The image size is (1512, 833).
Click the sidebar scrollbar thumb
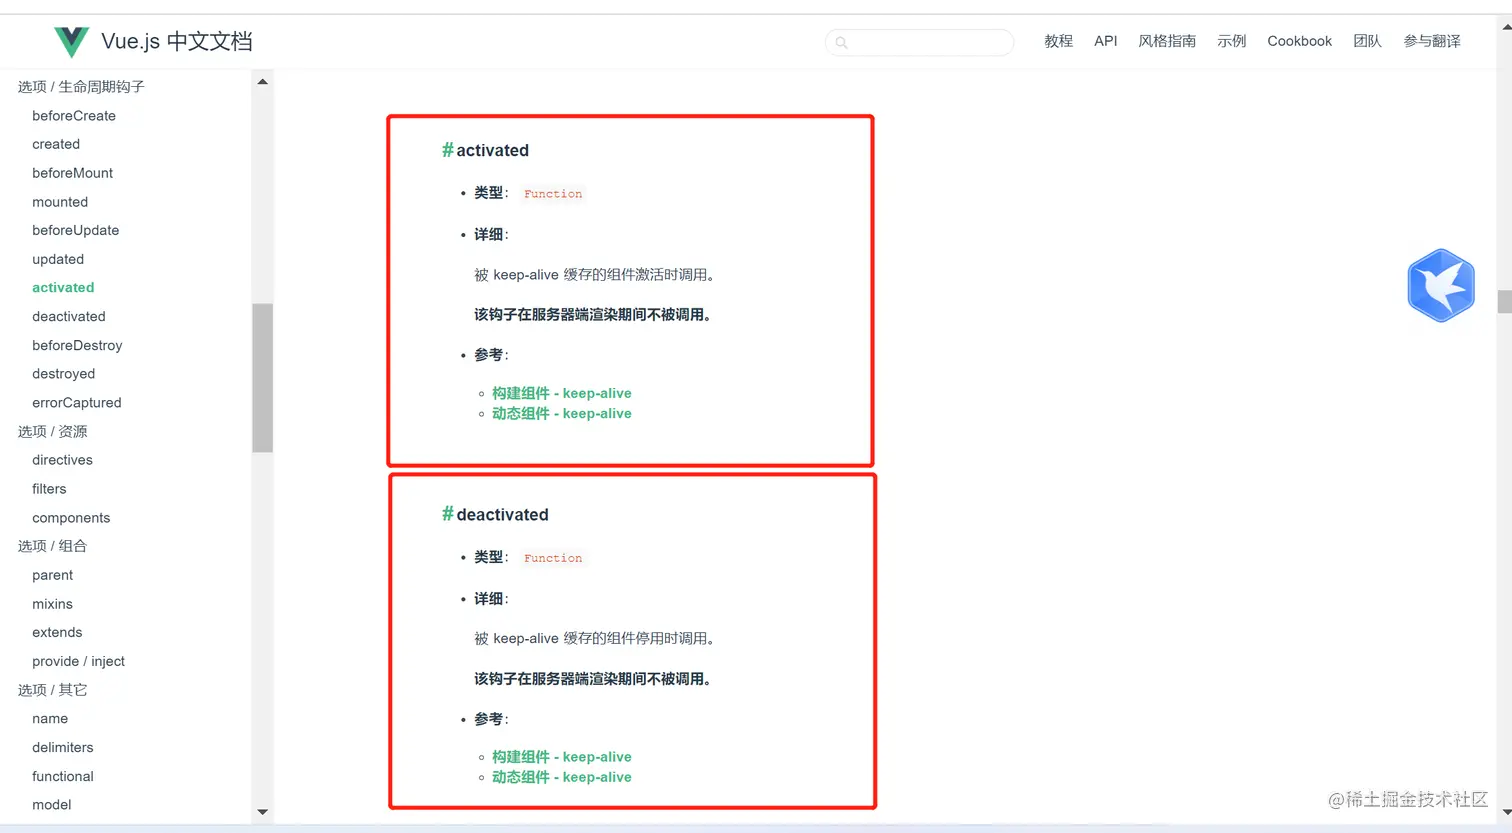point(262,378)
